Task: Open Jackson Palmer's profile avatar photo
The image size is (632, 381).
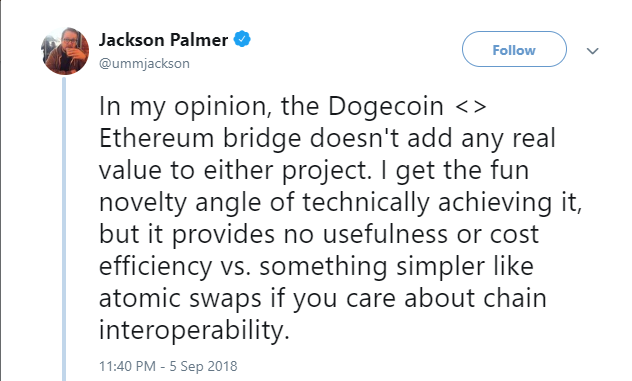Action: pyautogui.click(x=65, y=51)
